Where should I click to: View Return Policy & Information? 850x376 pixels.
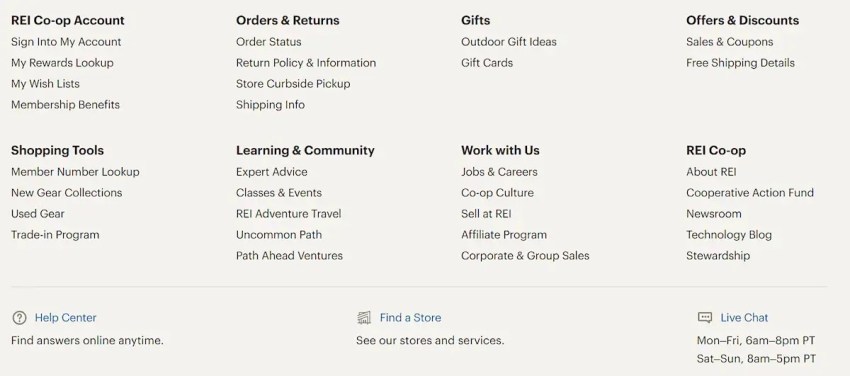tap(306, 63)
